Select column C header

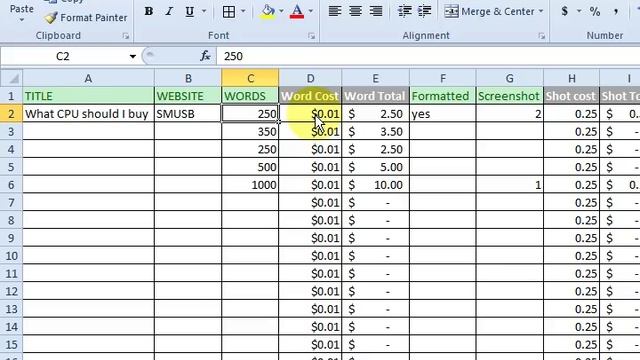tap(250, 78)
